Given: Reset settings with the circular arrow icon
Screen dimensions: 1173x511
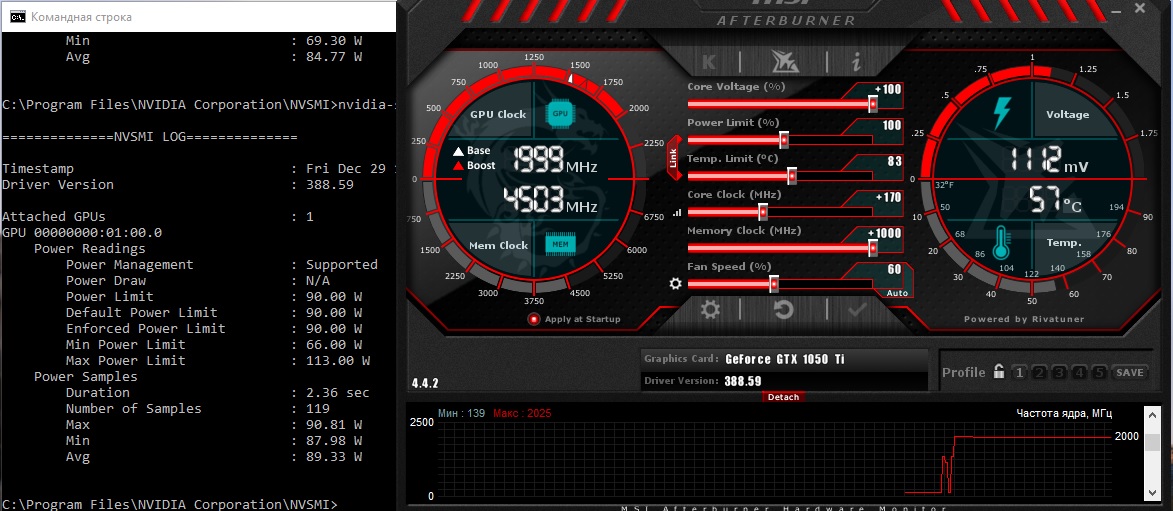Looking at the screenshot, I should coord(783,308).
